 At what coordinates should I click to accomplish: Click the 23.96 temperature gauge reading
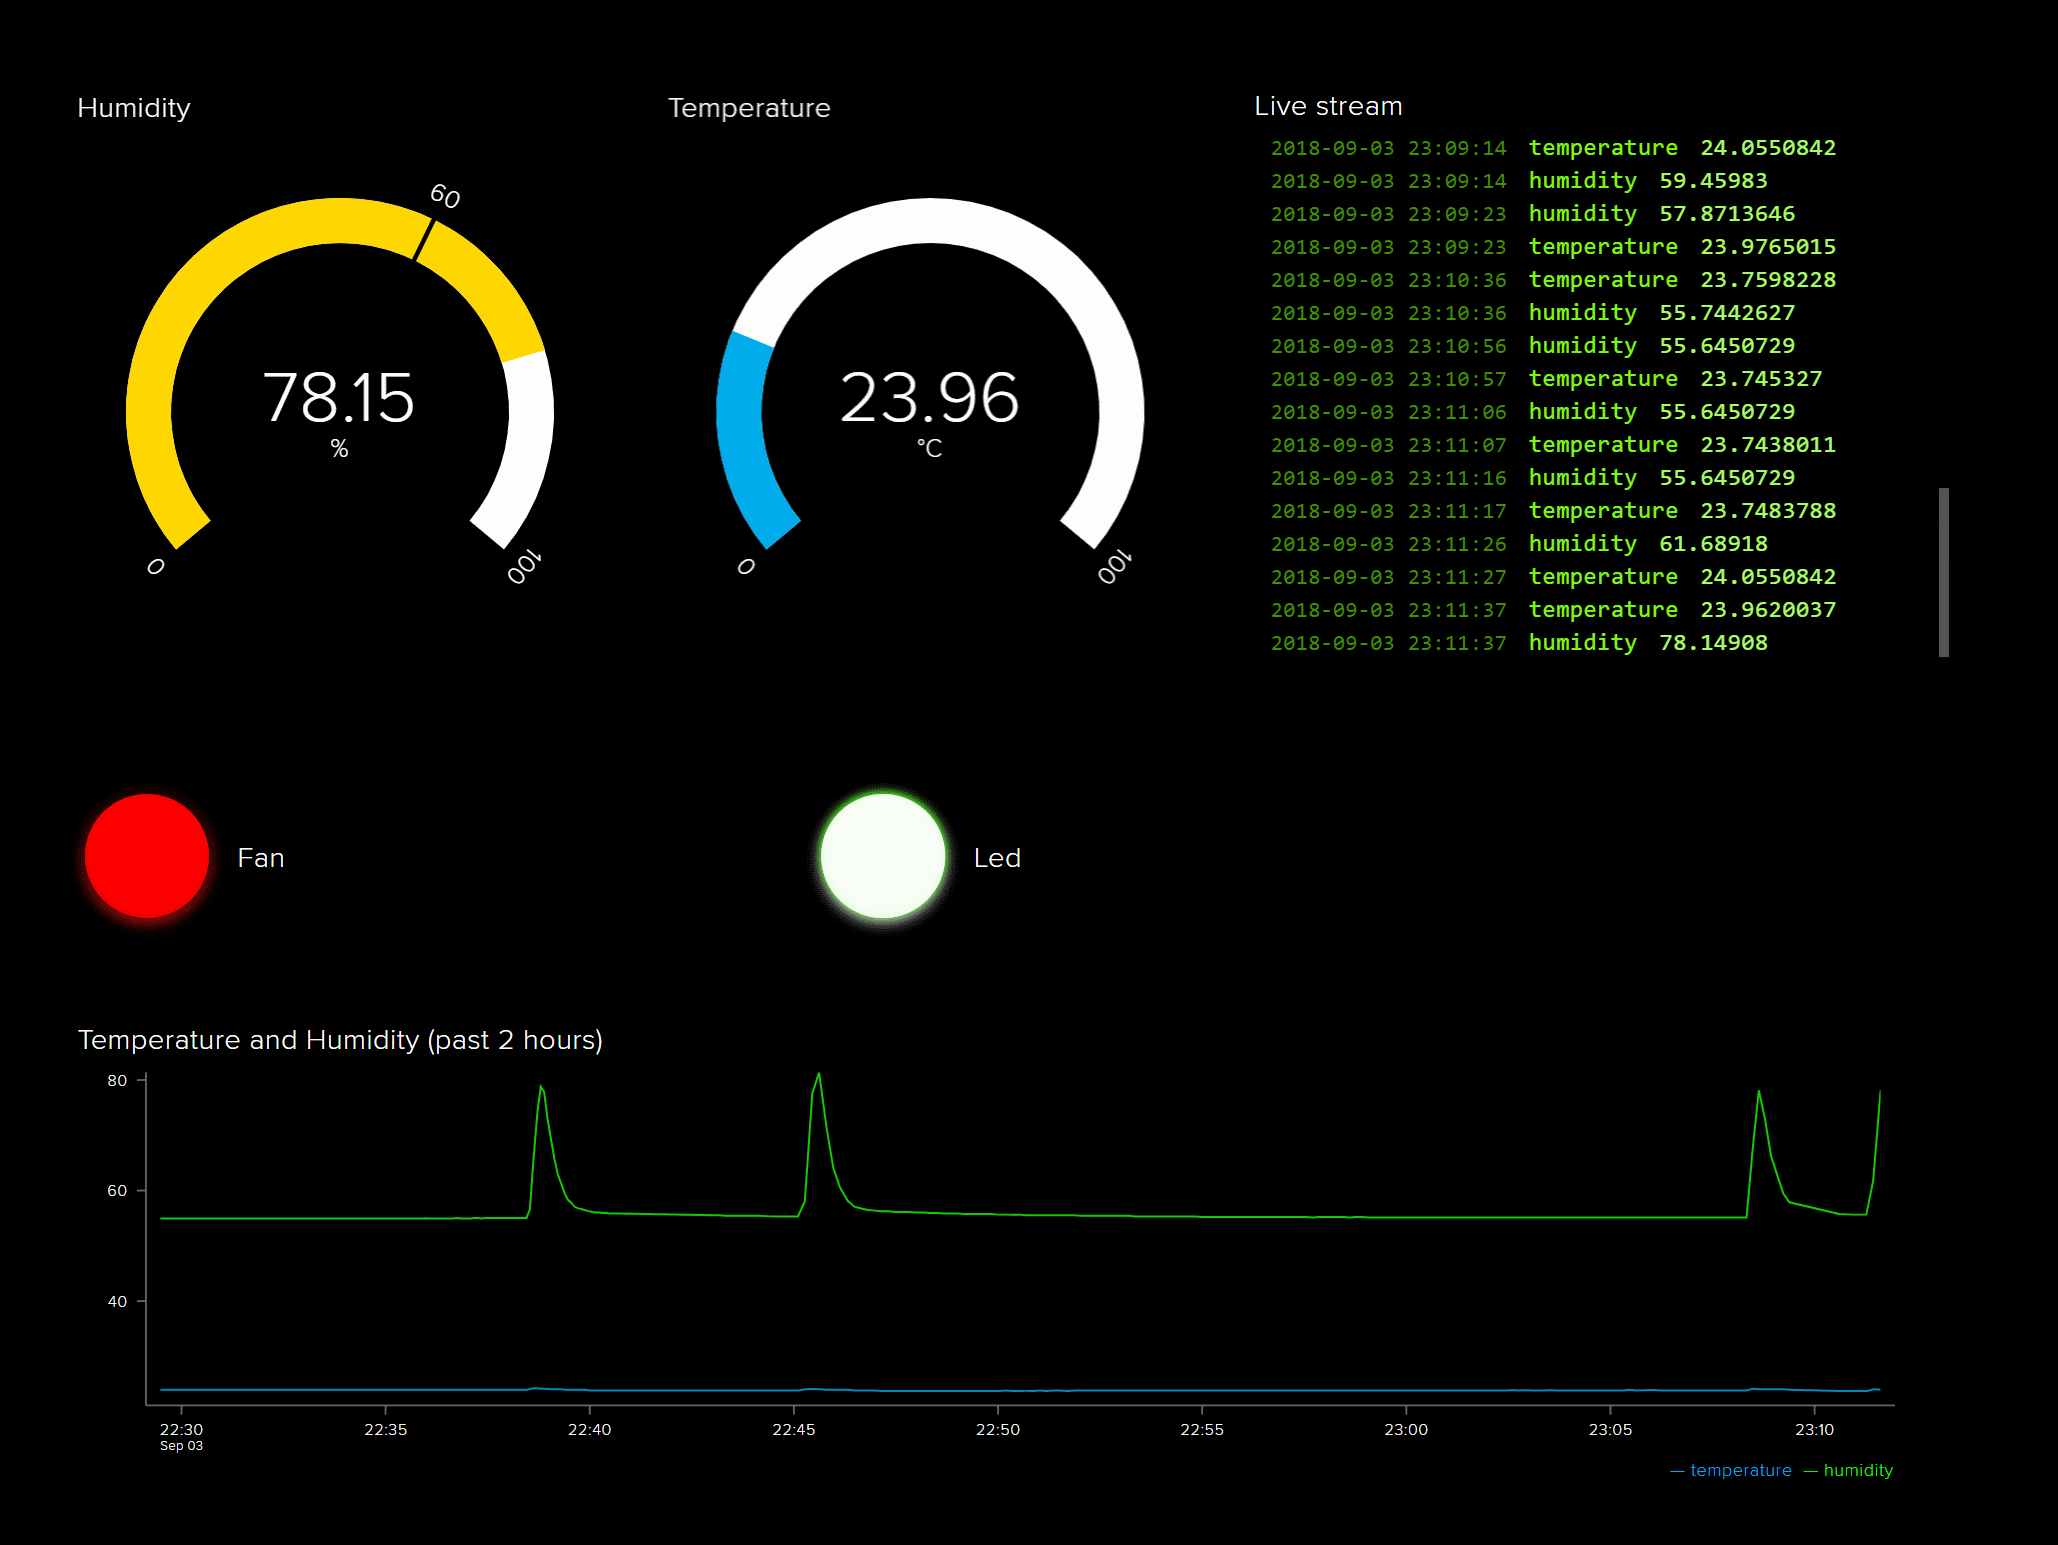[929, 398]
